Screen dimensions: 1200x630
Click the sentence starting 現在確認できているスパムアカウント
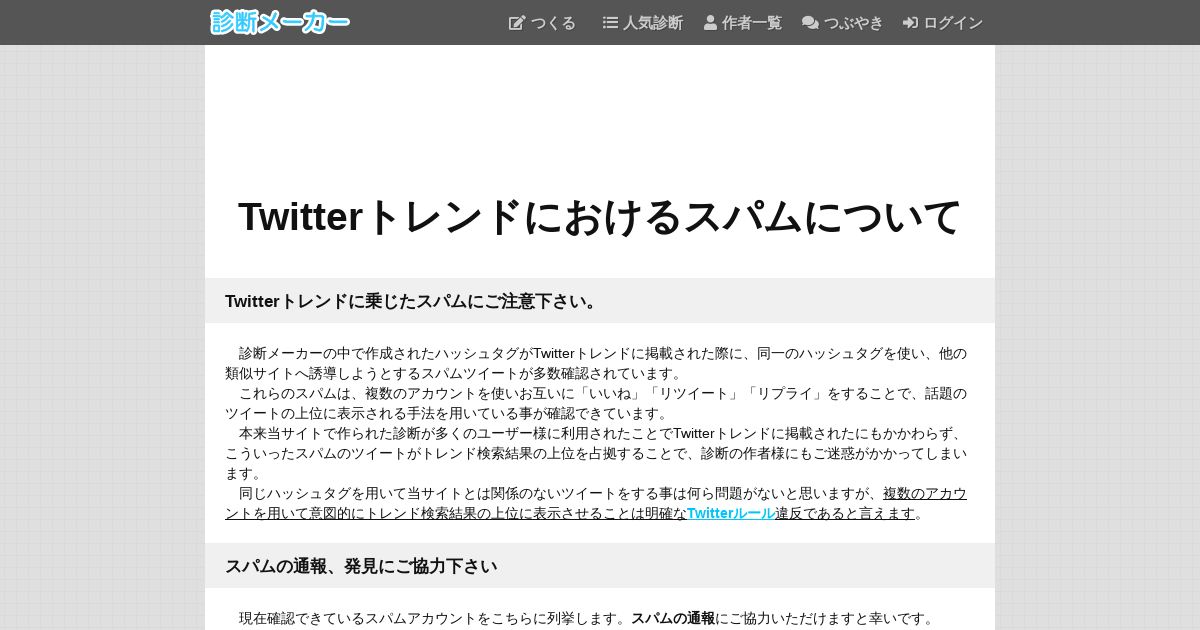tap(435, 618)
